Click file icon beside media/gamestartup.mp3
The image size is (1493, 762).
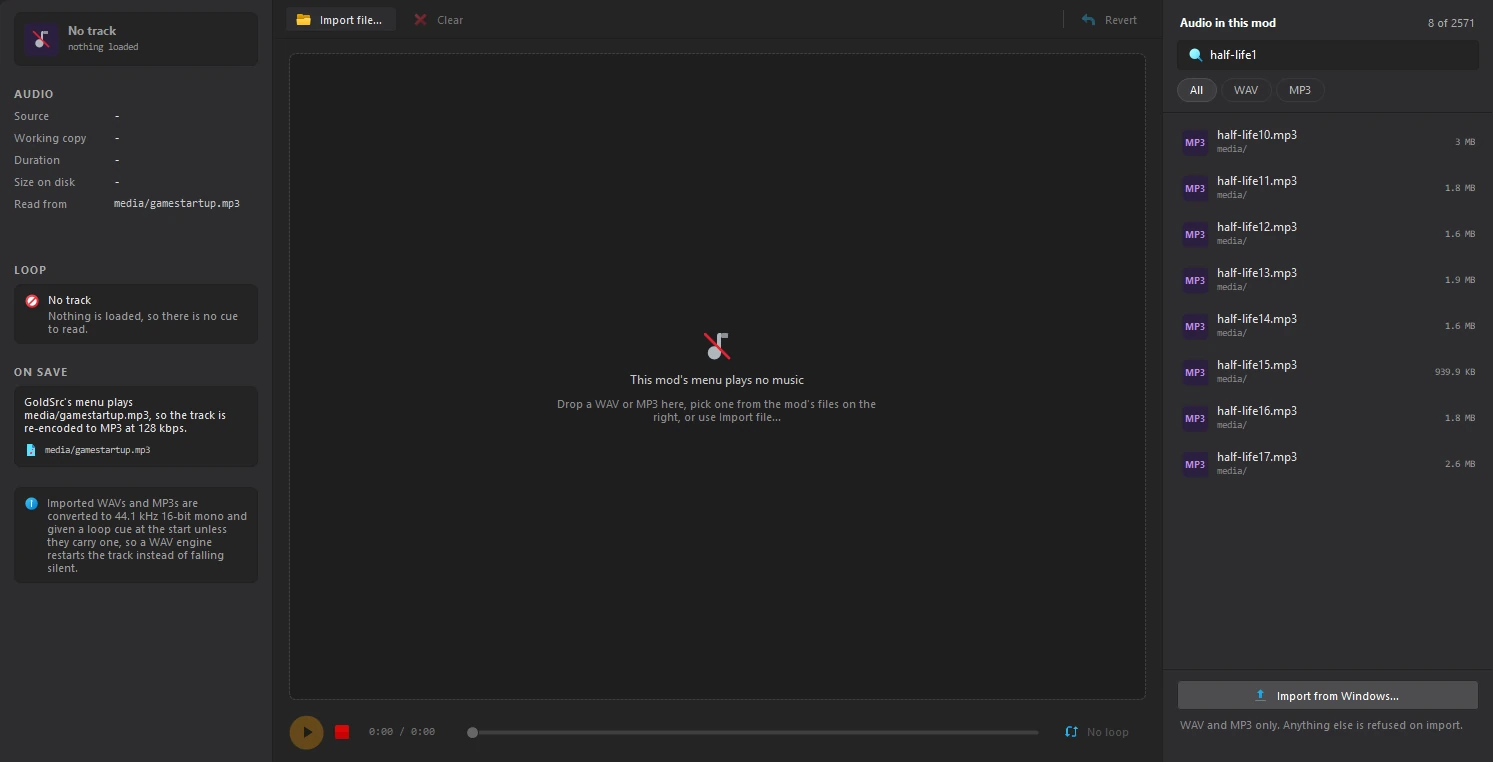pos(31,450)
